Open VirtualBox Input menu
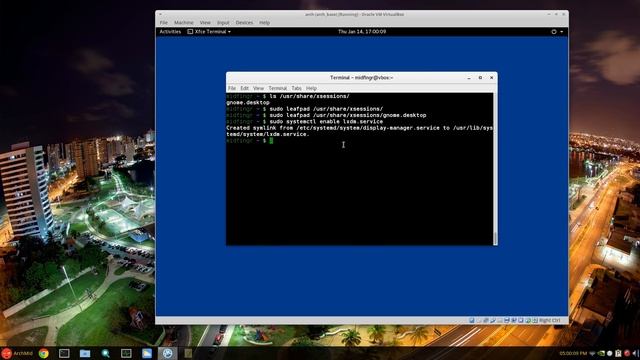This screenshot has width=640, height=360. click(223, 22)
